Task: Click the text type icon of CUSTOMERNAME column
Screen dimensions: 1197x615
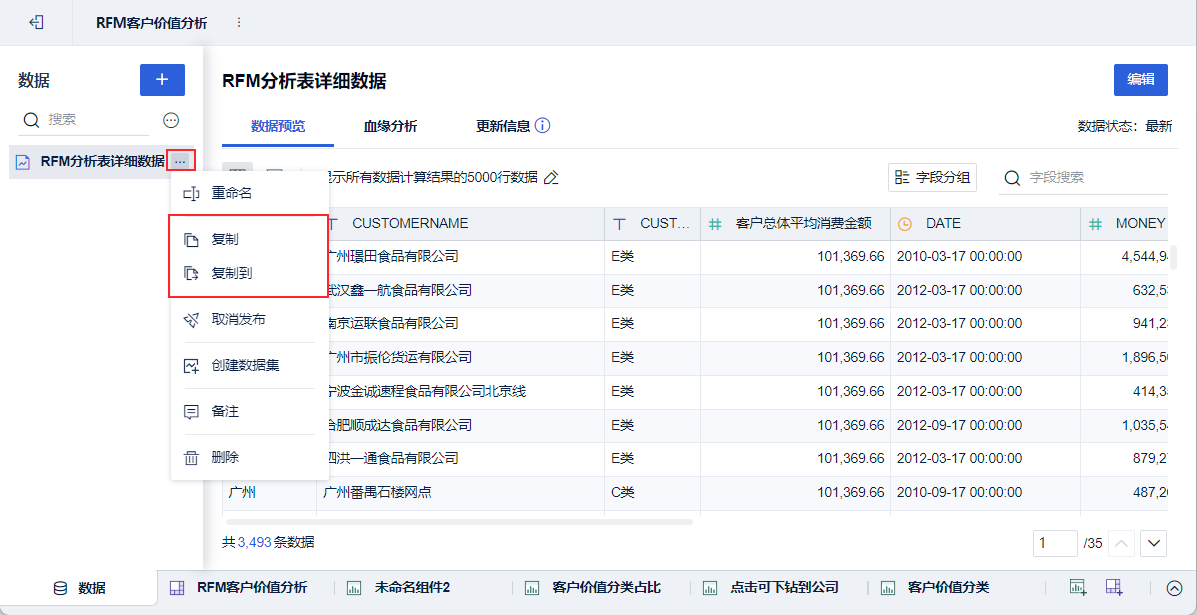Action: pyautogui.click(x=333, y=224)
